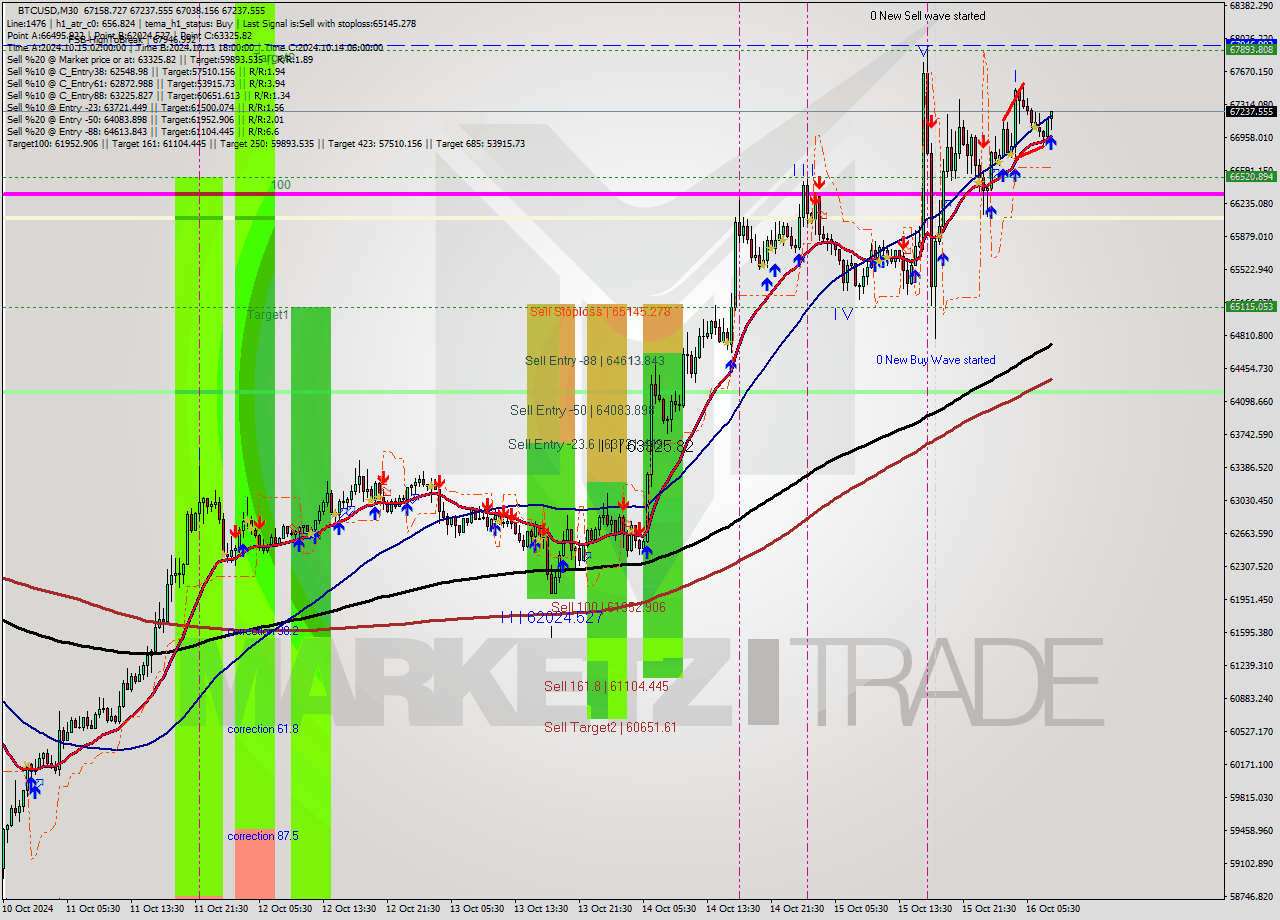Select price axis value 63030.450
The width and height of the screenshot is (1280, 920).
click(x=1251, y=501)
